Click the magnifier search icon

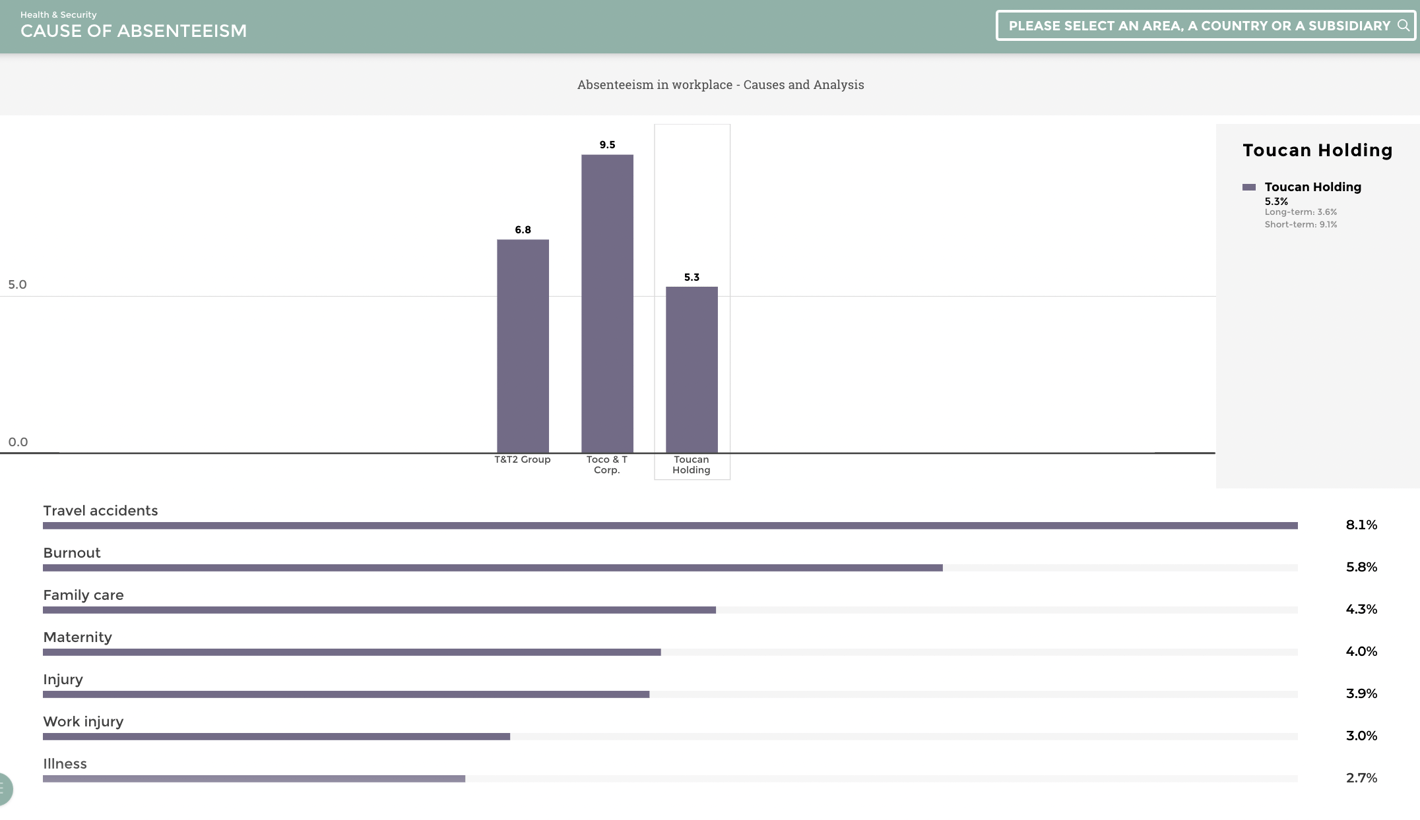pos(1405,25)
